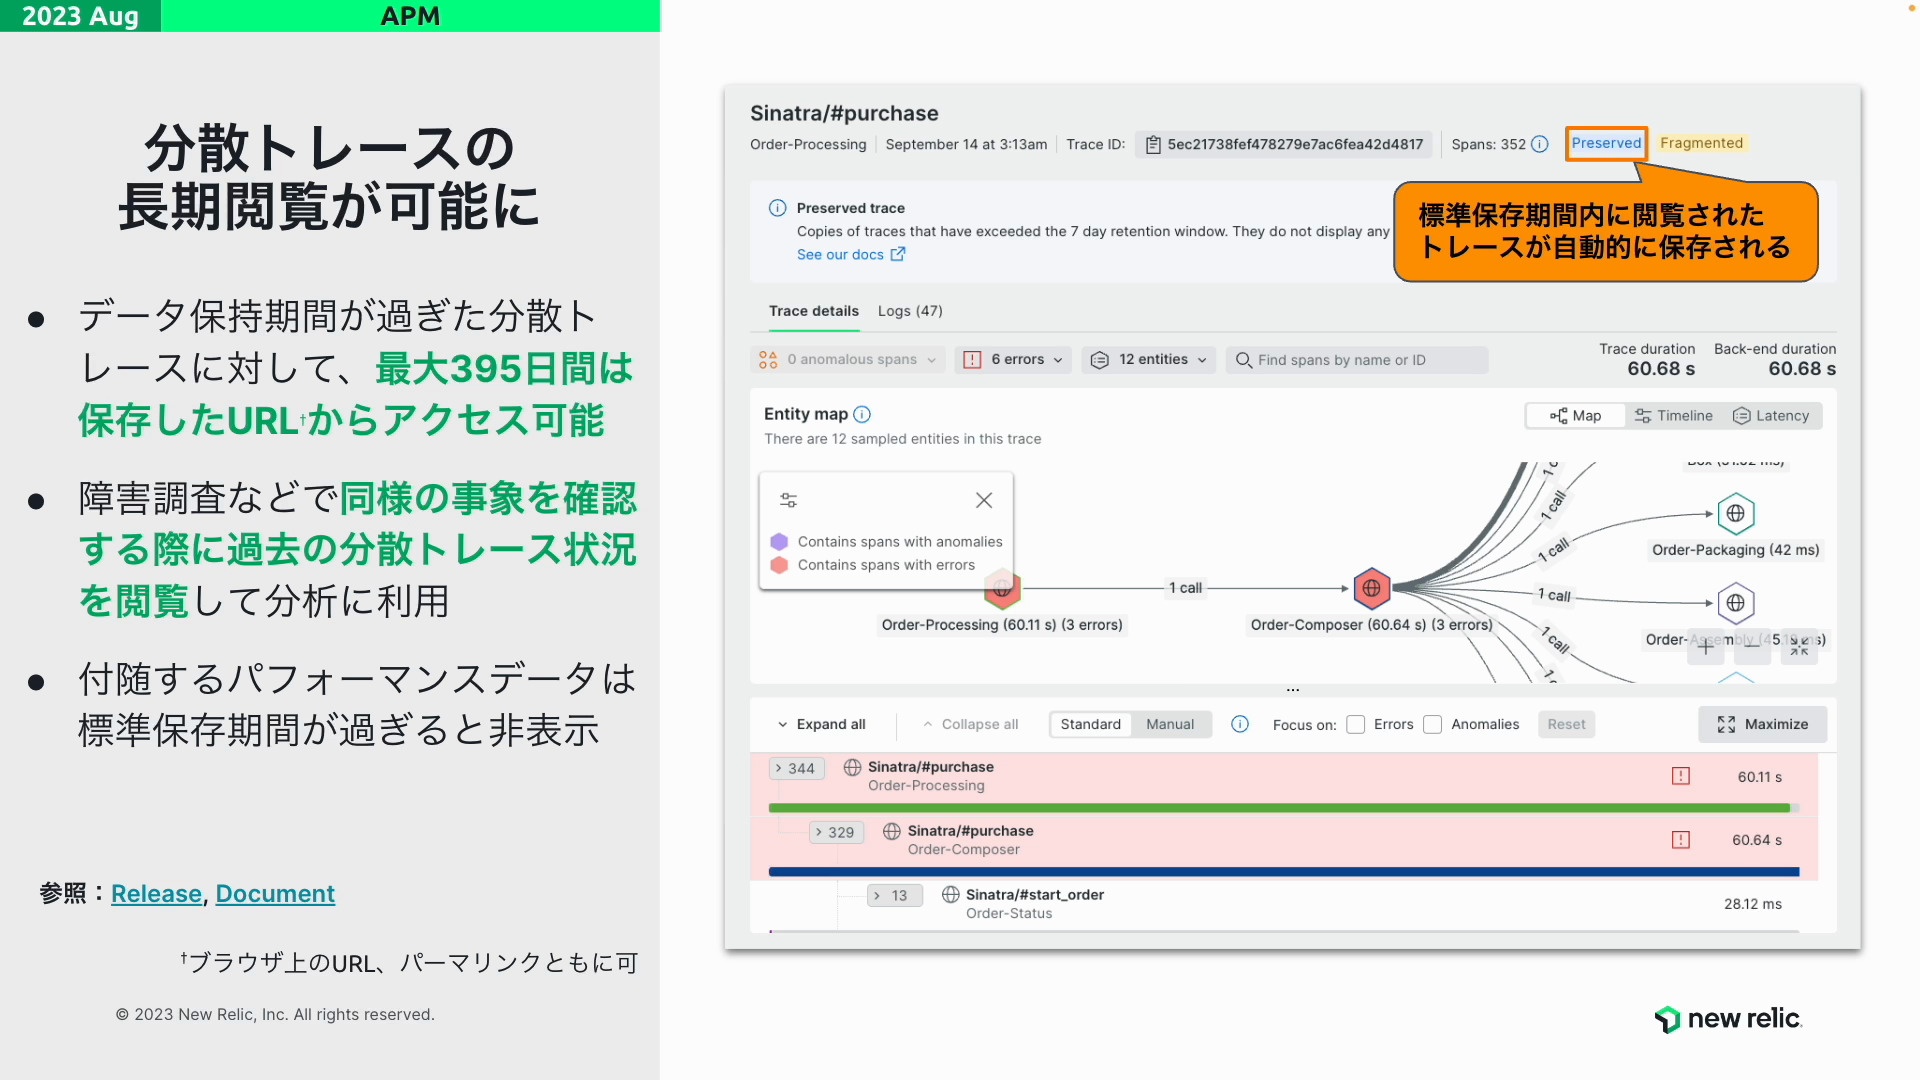Click the Spans info icon
Image resolution: width=1920 pixels, height=1080 pixels.
(1540, 144)
